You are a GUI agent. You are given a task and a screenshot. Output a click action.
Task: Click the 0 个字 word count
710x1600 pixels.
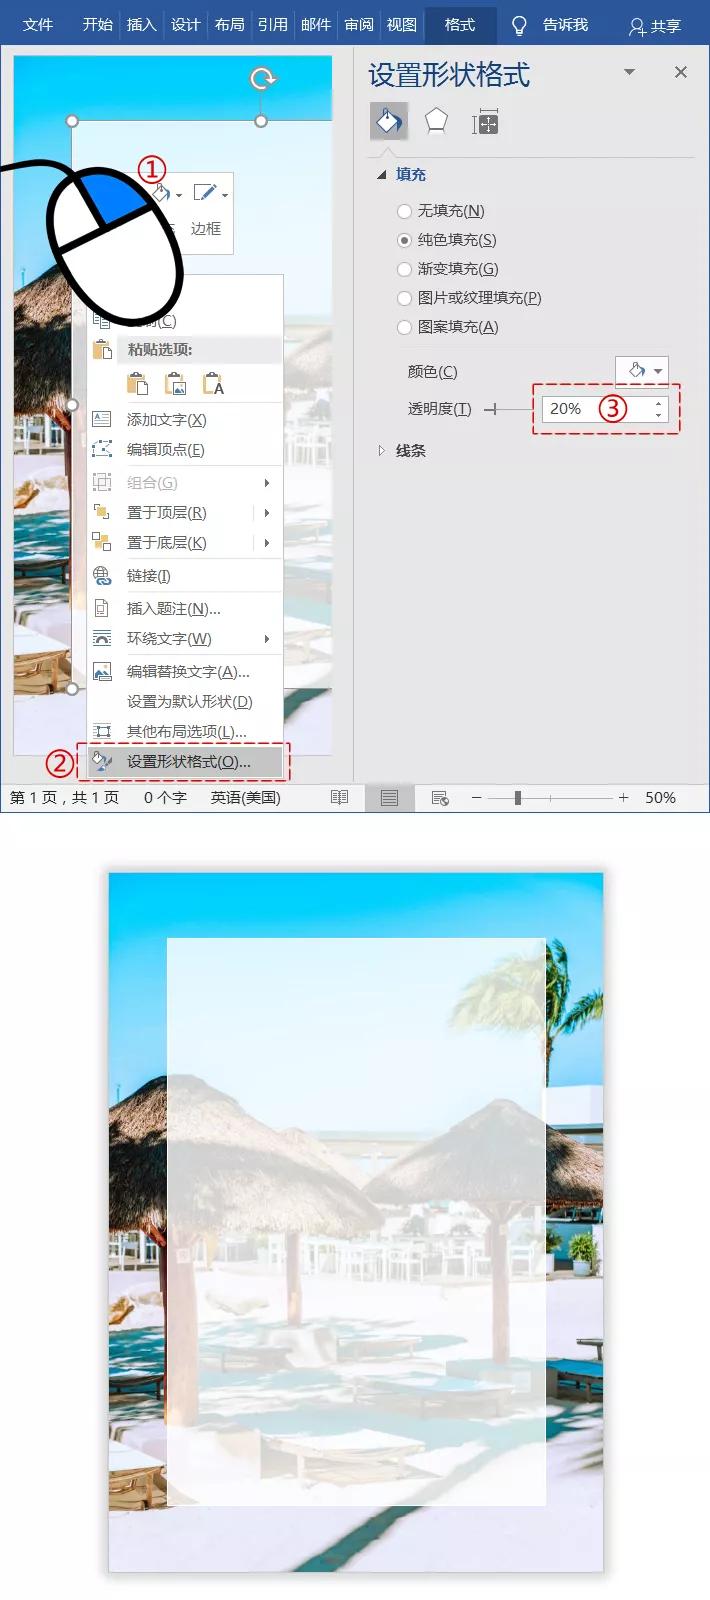(x=165, y=798)
